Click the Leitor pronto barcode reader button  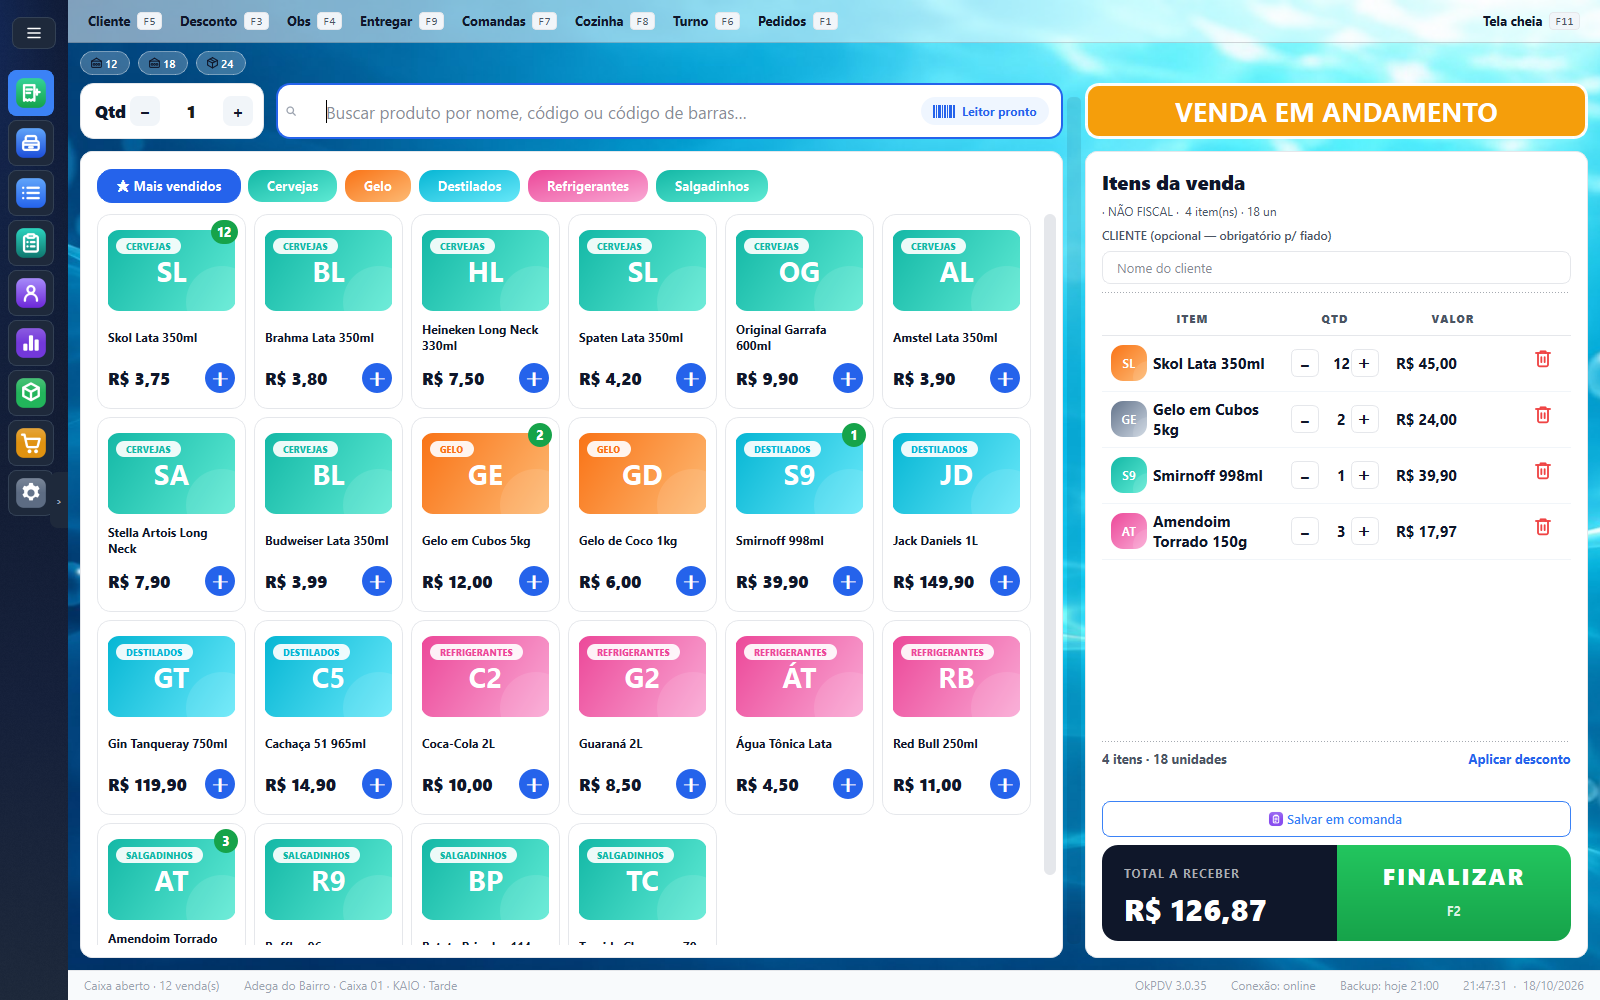coord(985,112)
